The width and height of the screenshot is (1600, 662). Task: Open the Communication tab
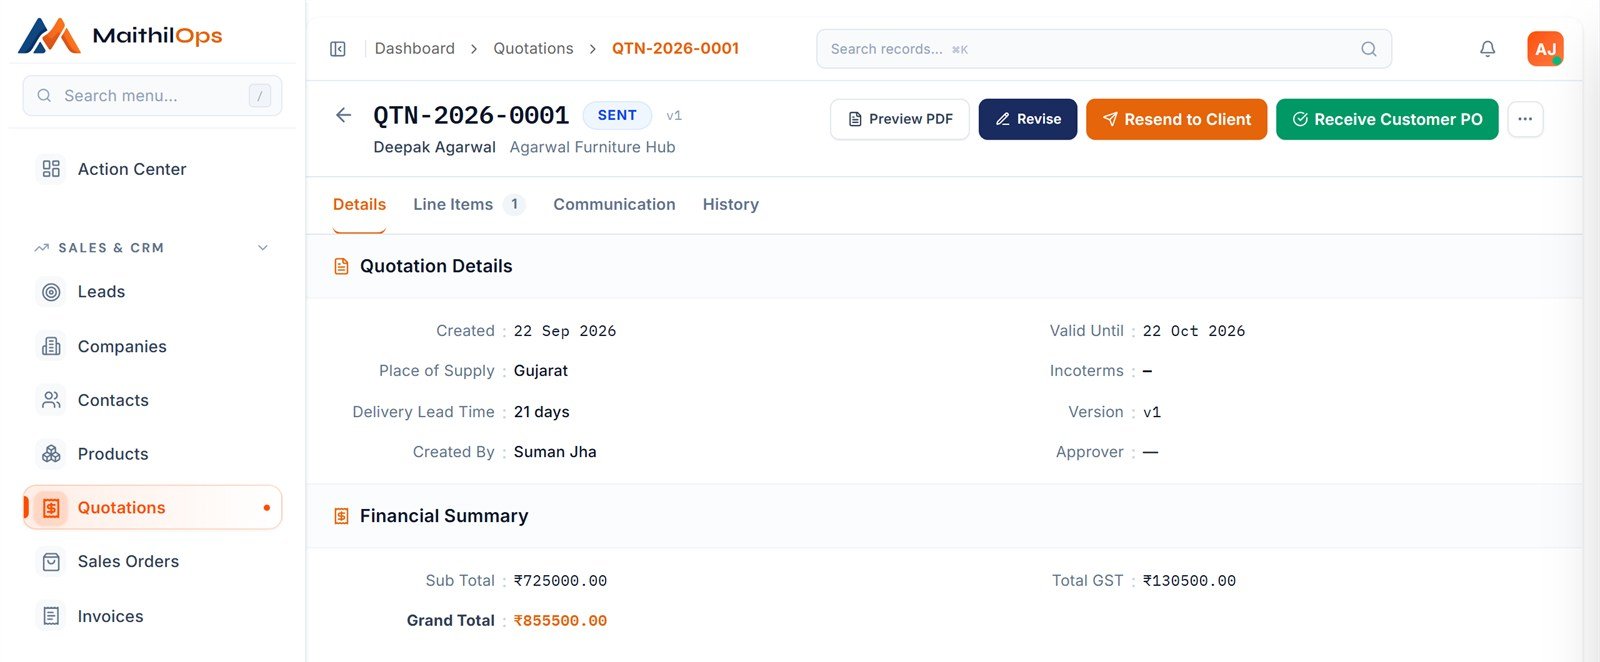(x=614, y=204)
